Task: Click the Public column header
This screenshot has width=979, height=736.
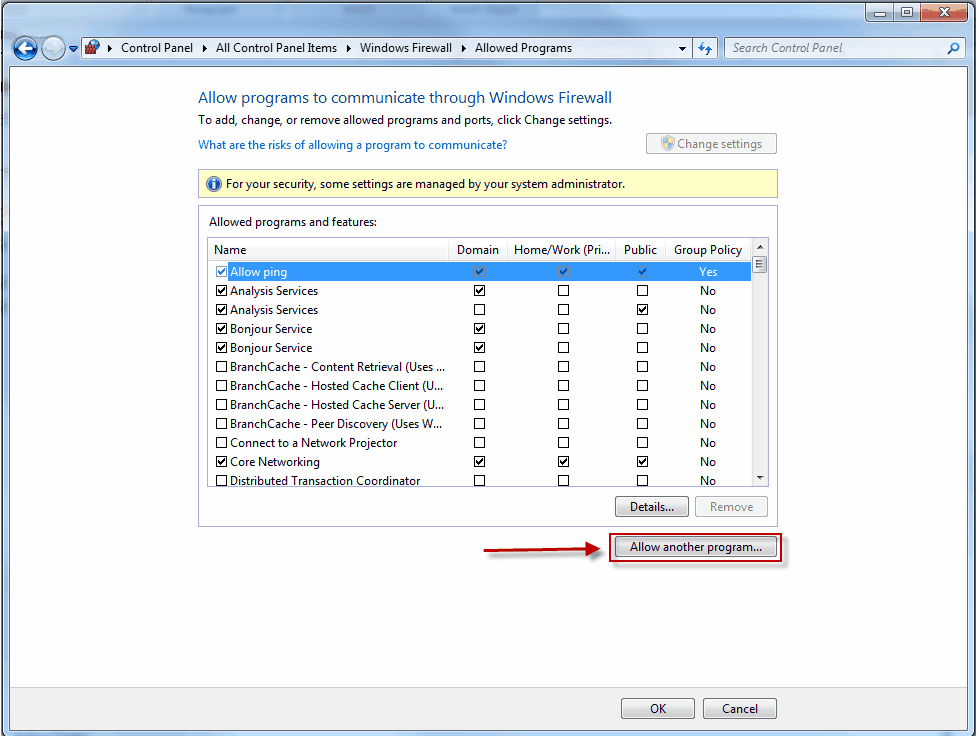Action: click(x=641, y=250)
